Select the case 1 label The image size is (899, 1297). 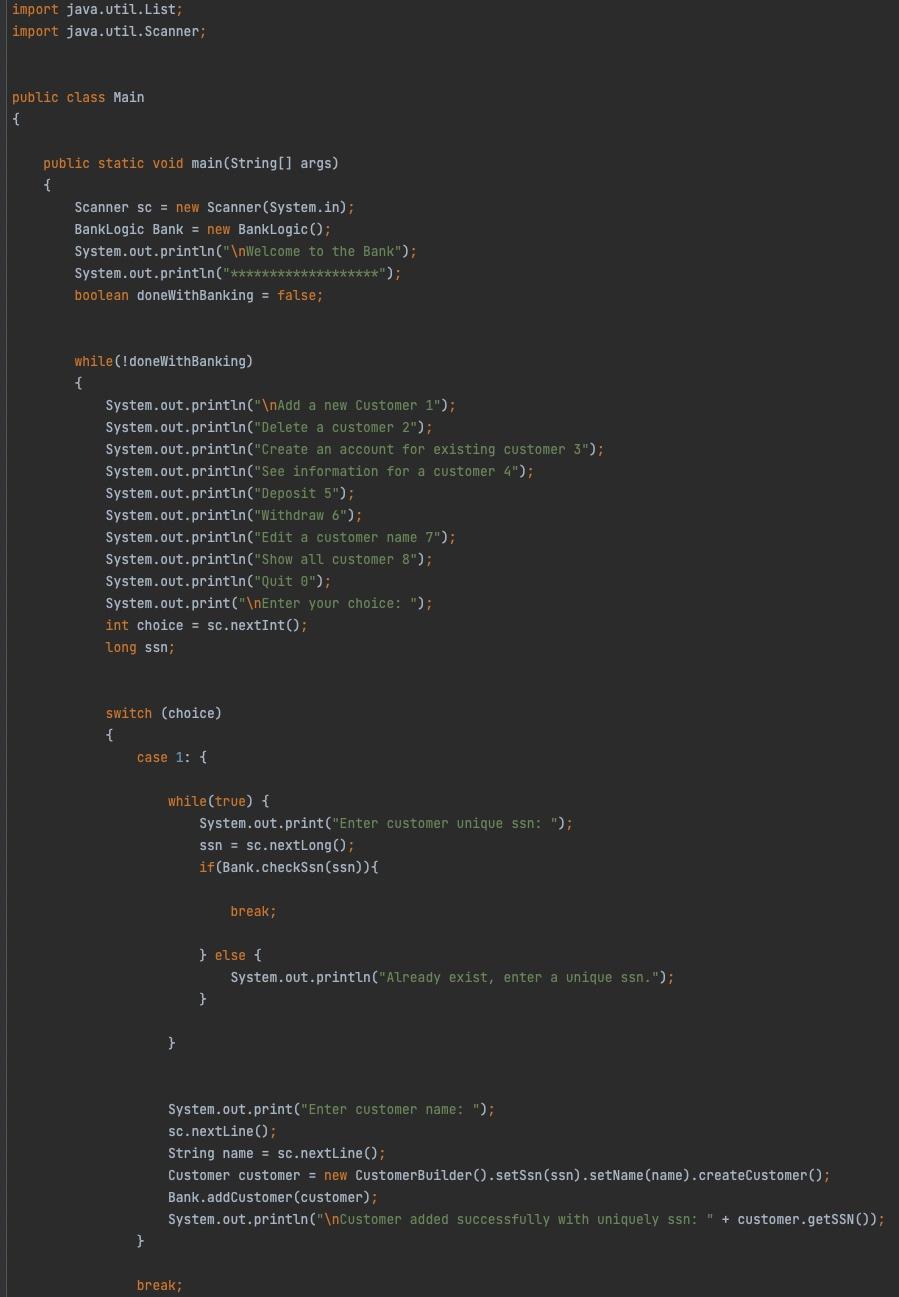[160, 757]
